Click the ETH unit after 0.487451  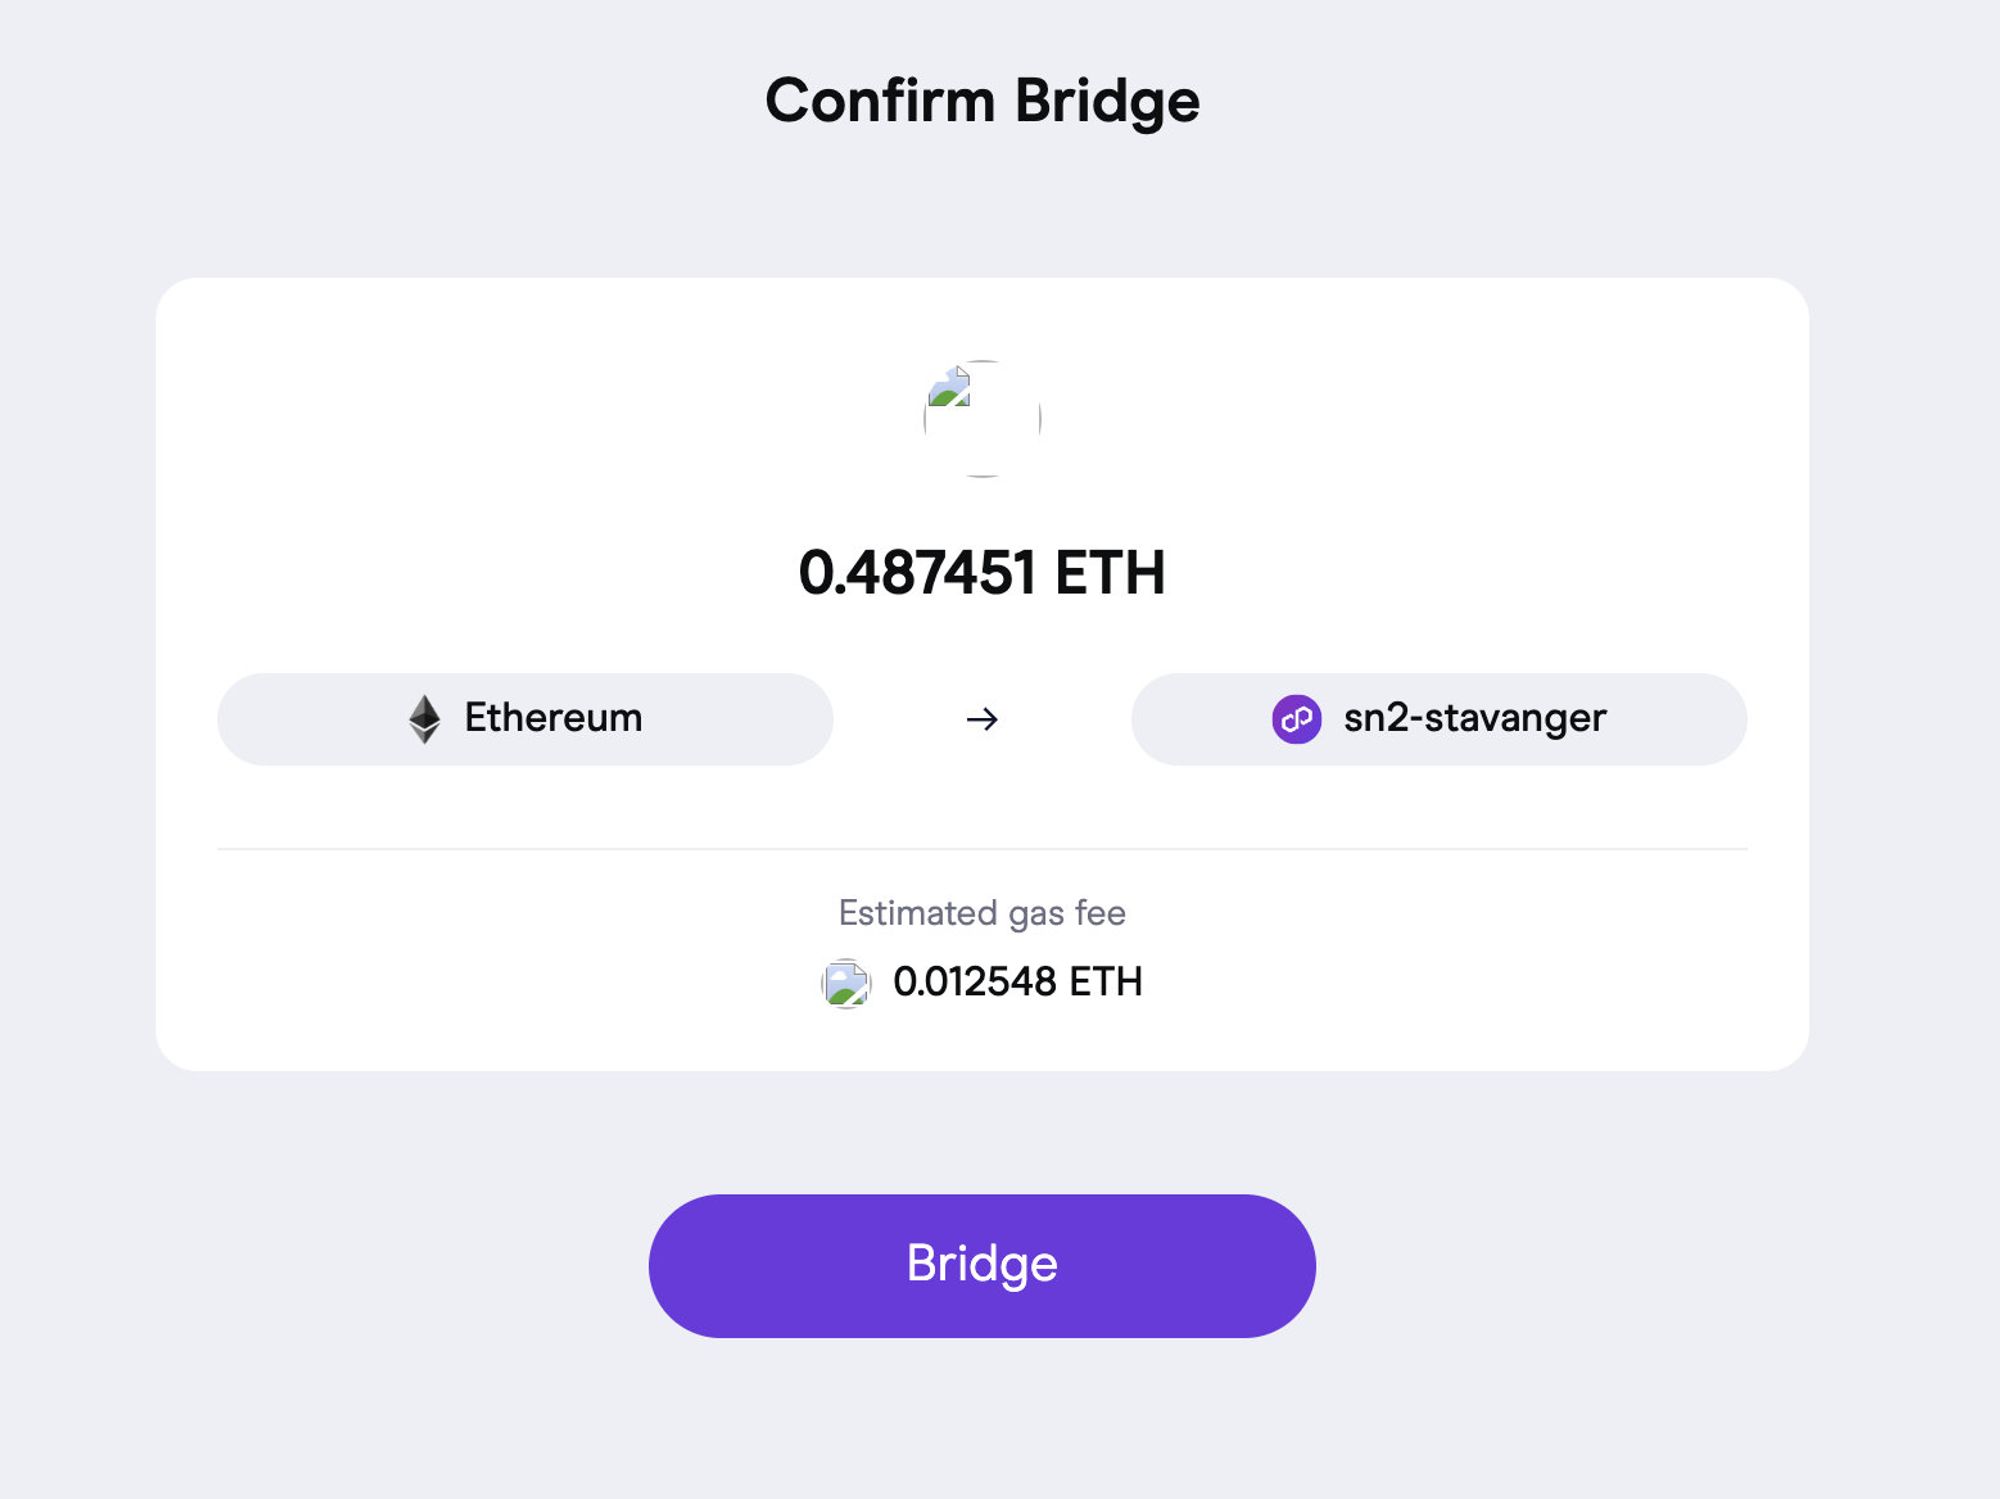coord(1110,573)
